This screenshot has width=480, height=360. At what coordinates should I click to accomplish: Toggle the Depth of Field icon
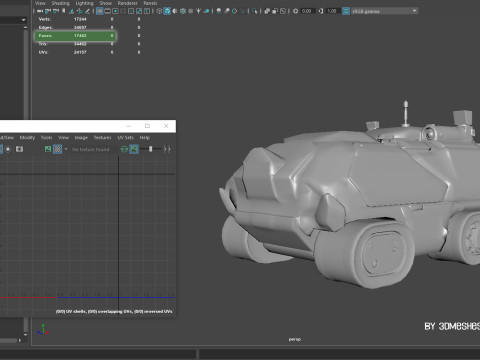243,11
